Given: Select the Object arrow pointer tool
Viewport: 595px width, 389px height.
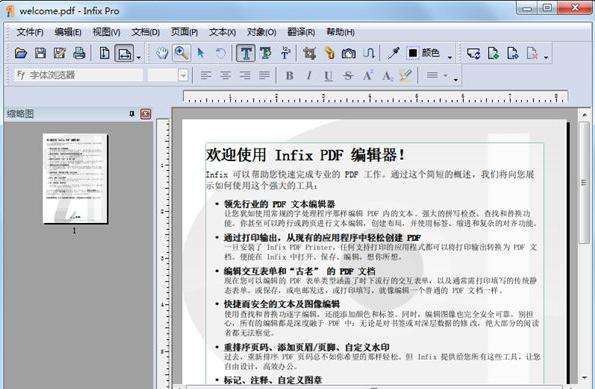Looking at the screenshot, I should click(x=201, y=53).
